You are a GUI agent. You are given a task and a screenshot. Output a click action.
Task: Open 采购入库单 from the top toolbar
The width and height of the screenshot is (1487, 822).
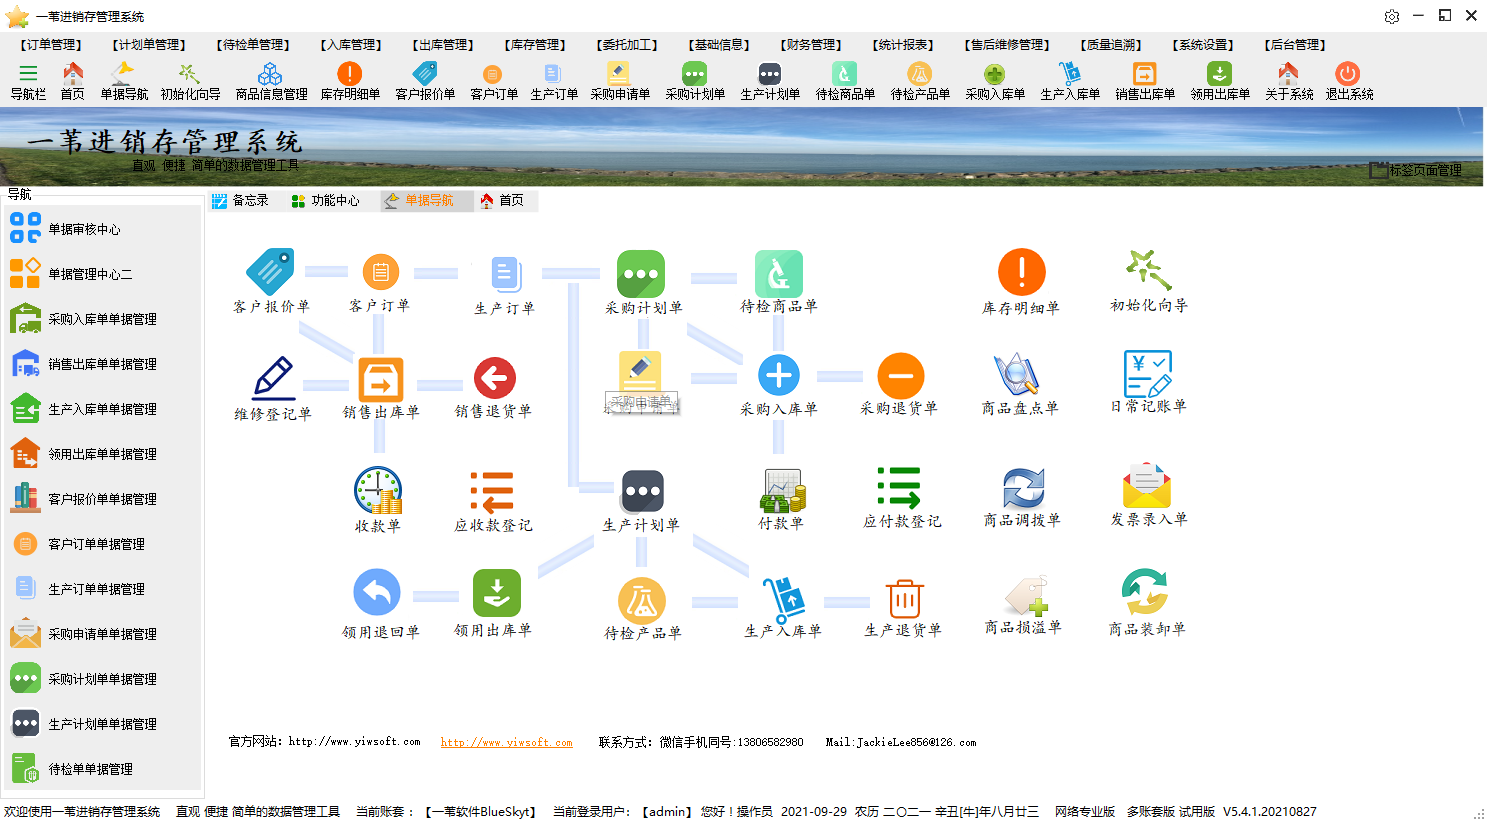[x=995, y=81]
